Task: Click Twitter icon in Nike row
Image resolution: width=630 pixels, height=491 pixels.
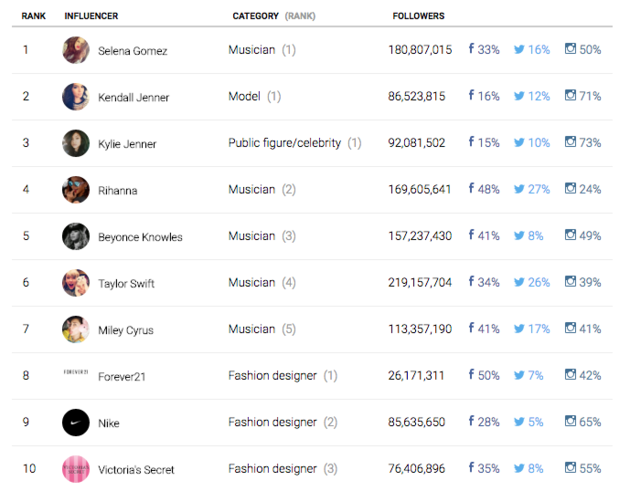Action: coord(519,422)
